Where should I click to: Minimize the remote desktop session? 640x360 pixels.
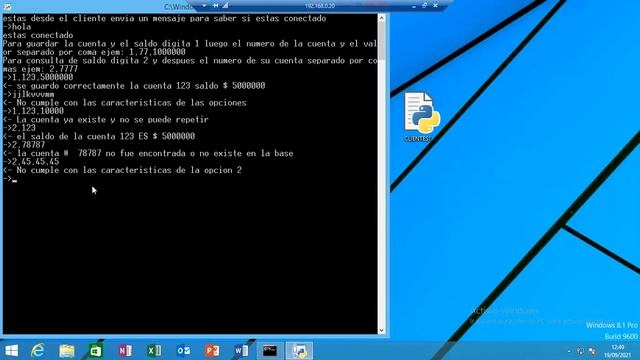(414, 6)
